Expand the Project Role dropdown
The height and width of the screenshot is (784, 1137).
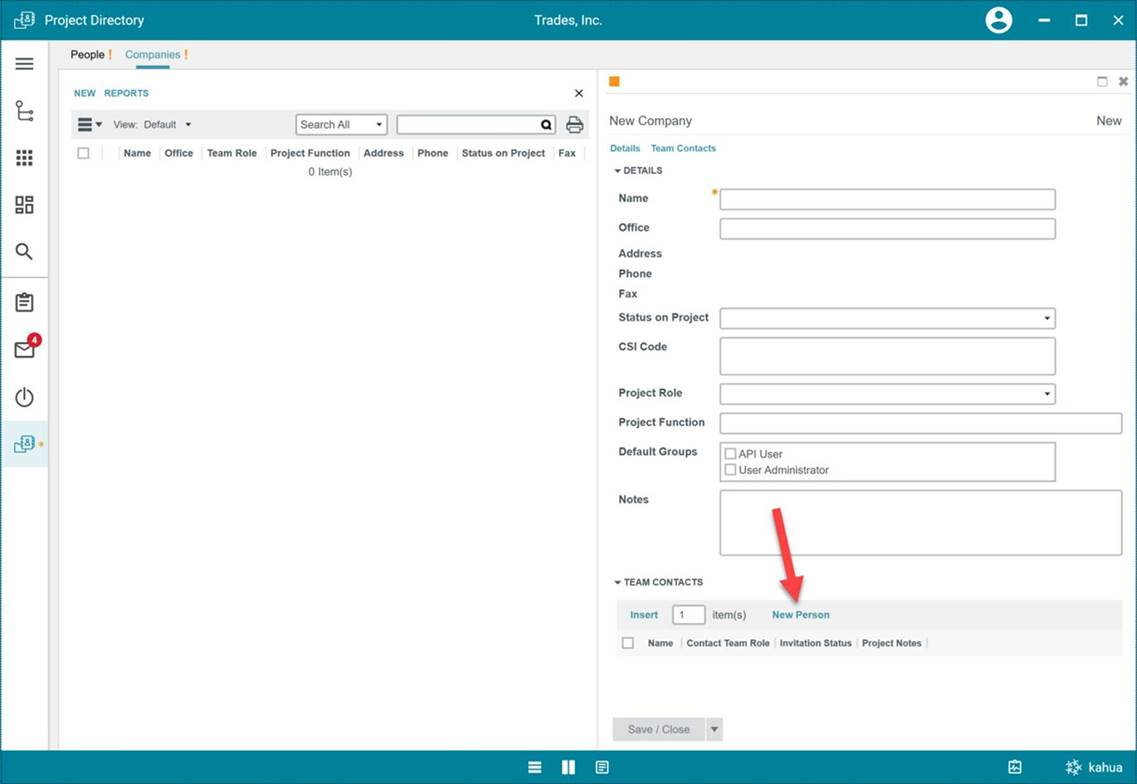[x=887, y=394]
